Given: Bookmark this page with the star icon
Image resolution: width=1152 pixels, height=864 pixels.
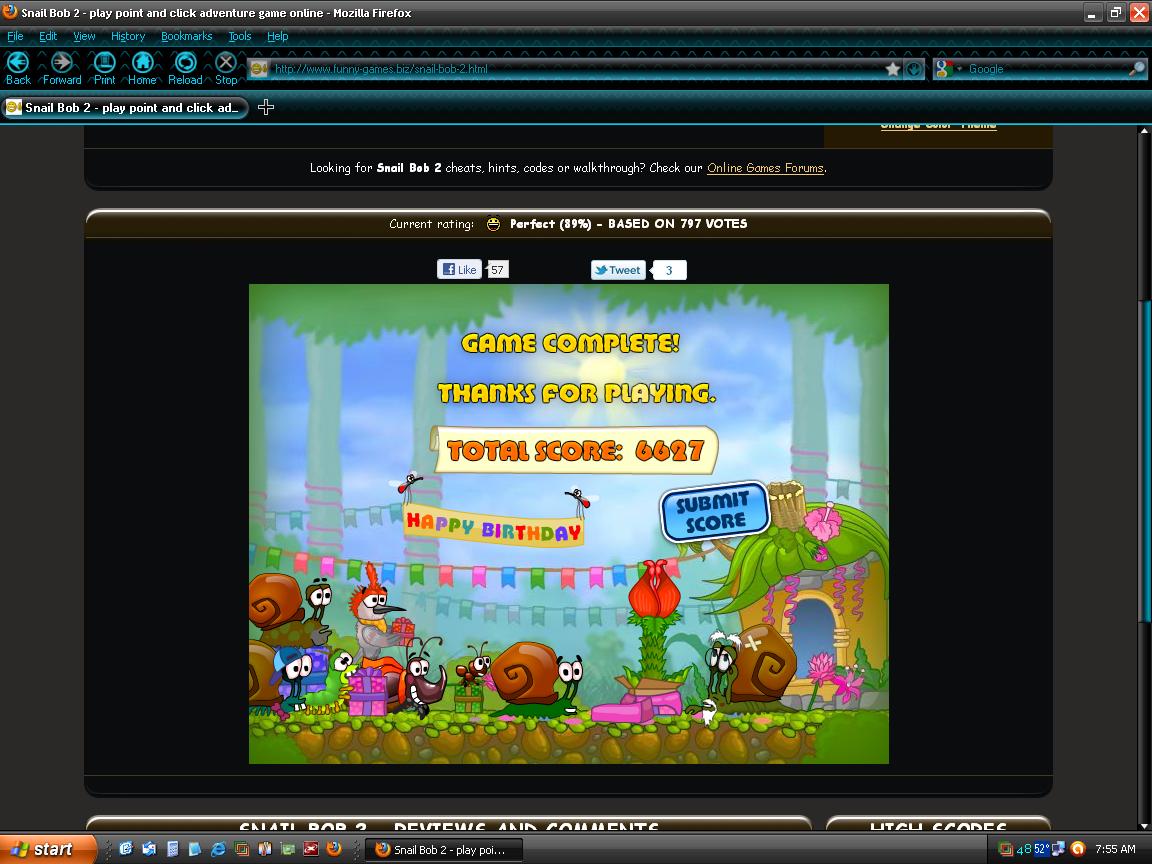Looking at the screenshot, I should point(893,69).
